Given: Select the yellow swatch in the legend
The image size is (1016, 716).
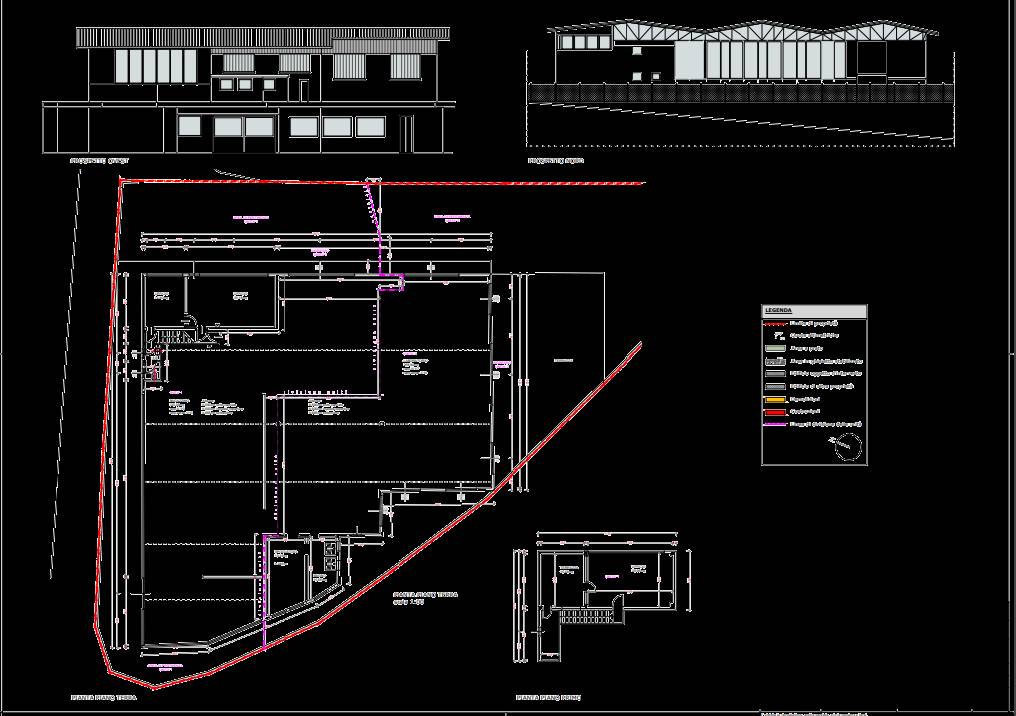Looking at the screenshot, I should click(775, 399).
